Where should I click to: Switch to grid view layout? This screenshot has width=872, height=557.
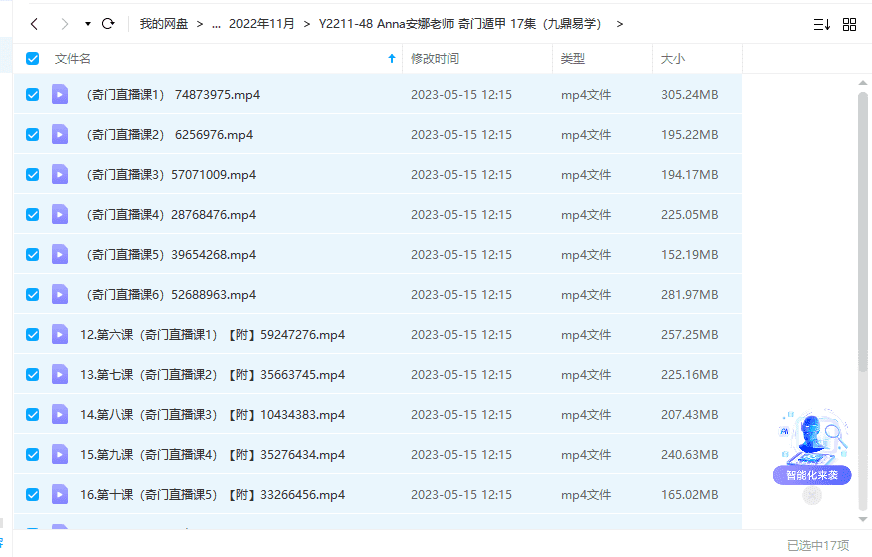849,24
